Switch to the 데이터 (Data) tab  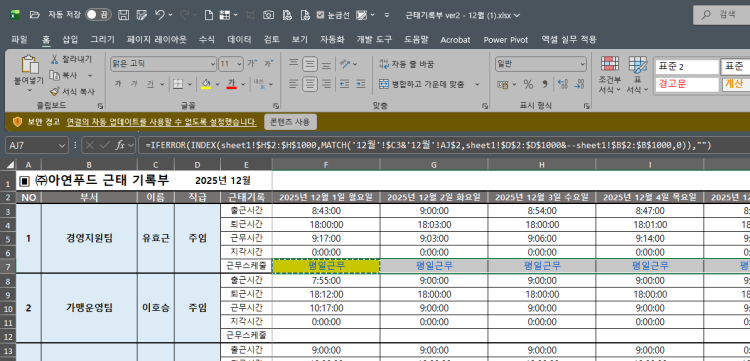[x=239, y=40]
